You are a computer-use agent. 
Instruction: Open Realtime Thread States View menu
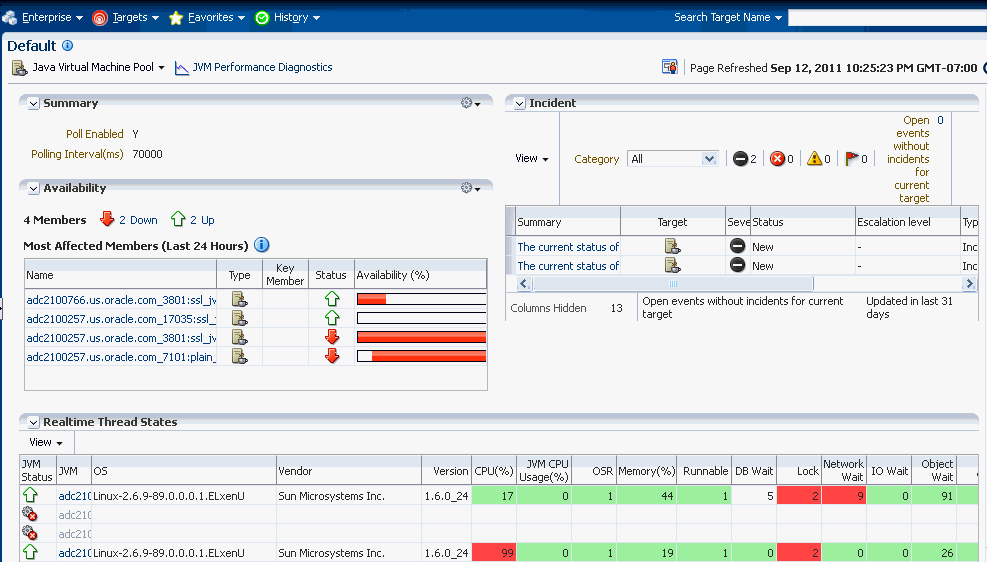pos(46,442)
